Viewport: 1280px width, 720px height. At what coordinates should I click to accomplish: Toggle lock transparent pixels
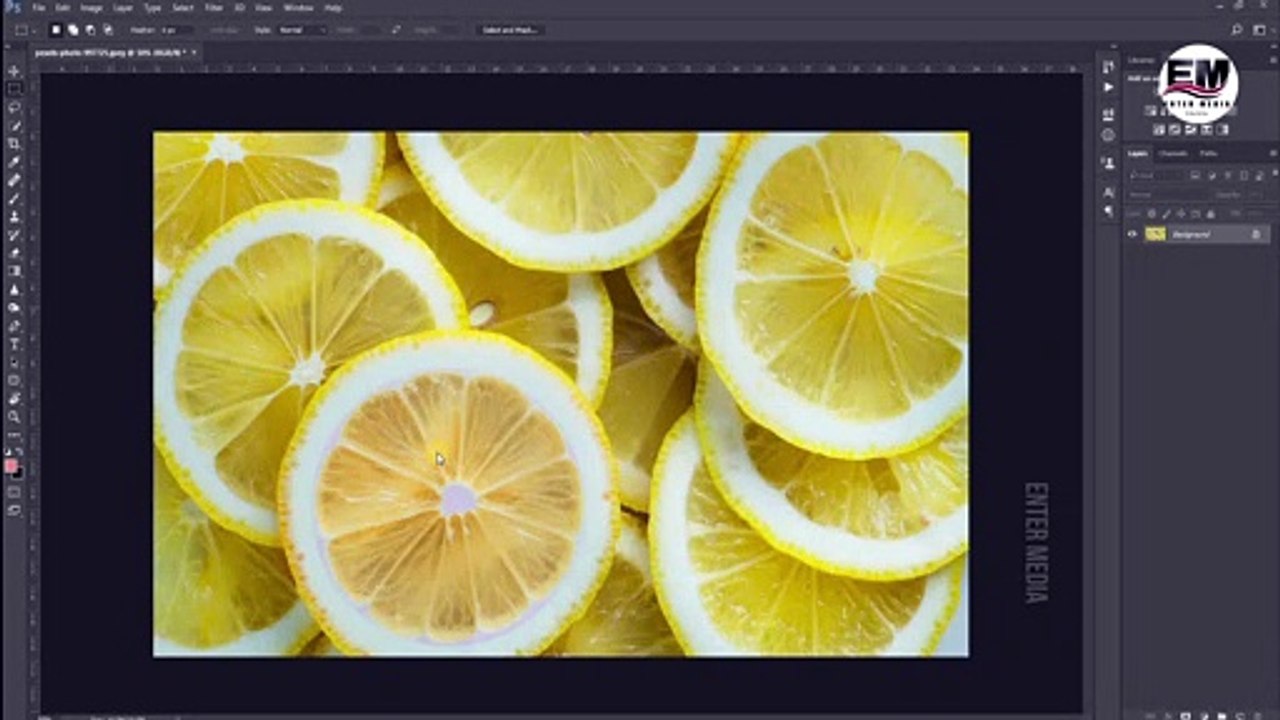(x=1151, y=214)
